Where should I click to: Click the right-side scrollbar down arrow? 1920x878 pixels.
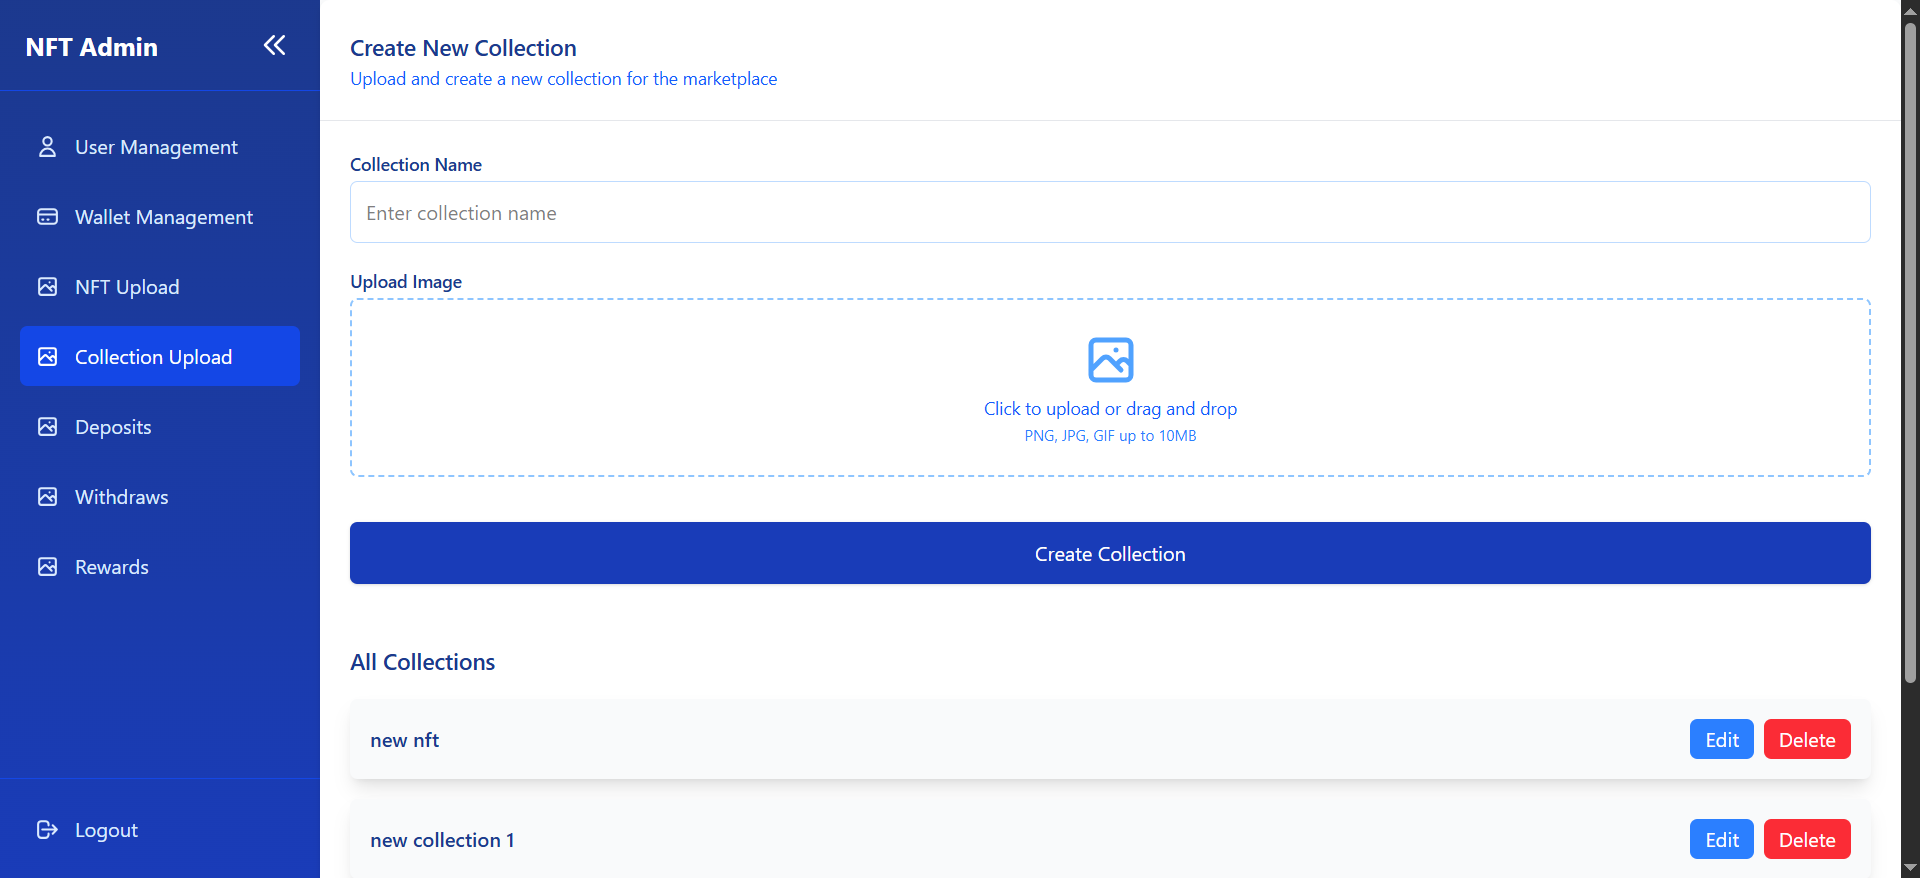coord(1908,867)
